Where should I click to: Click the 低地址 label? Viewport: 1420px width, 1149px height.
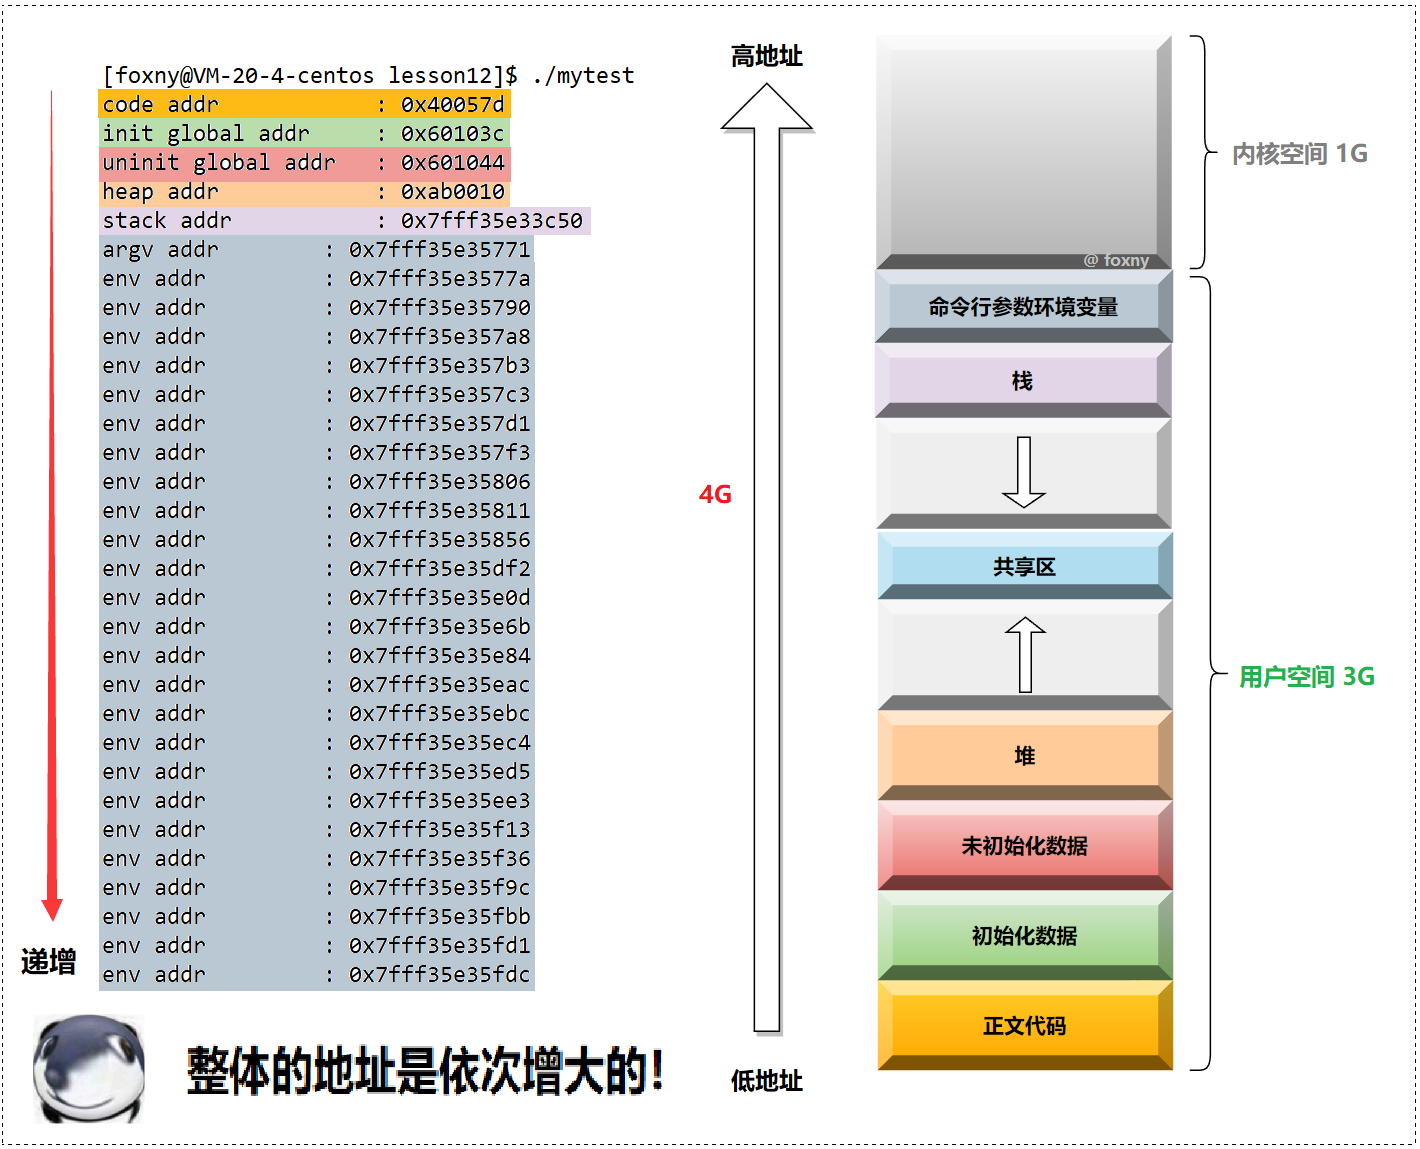[x=767, y=1081]
